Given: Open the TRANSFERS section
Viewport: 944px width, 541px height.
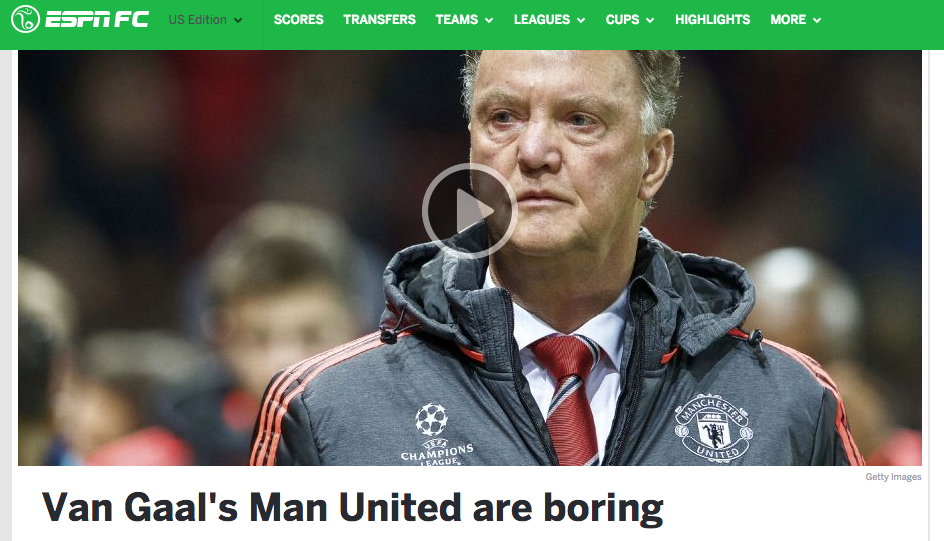Looking at the screenshot, I should pos(379,20).
